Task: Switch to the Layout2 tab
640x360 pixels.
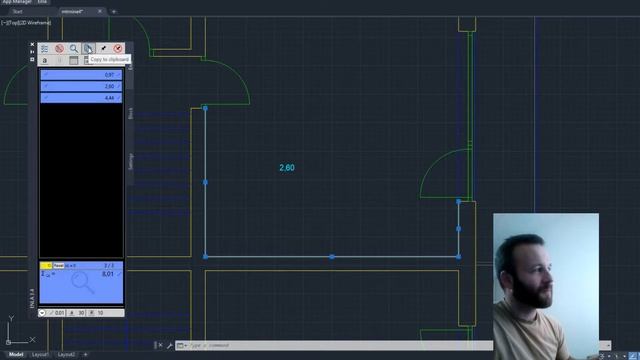Action: coord(66,355)
